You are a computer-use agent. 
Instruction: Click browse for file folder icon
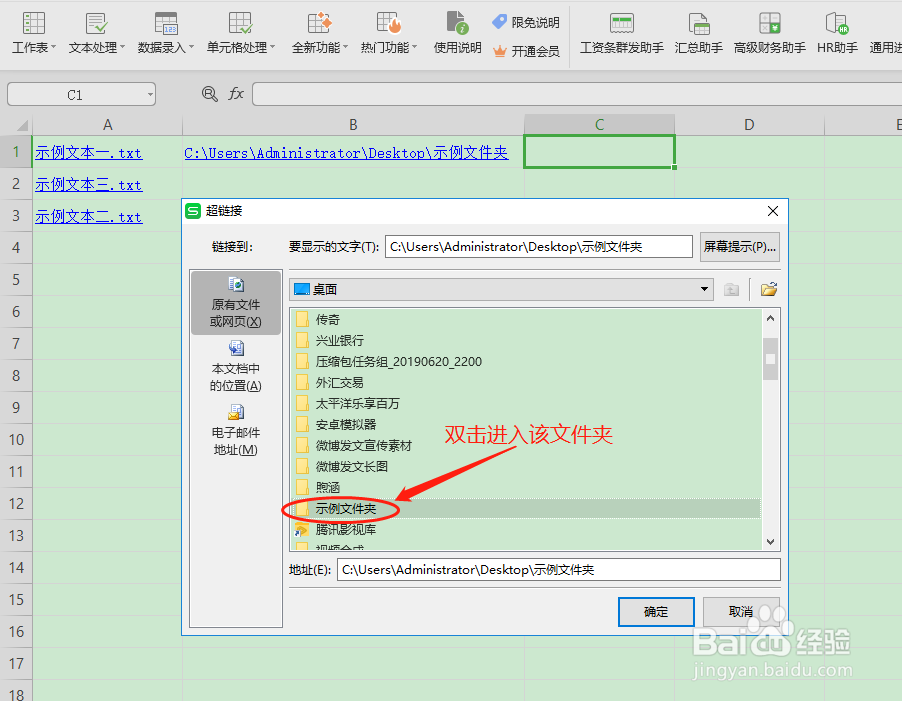click(x=769, y=289)
